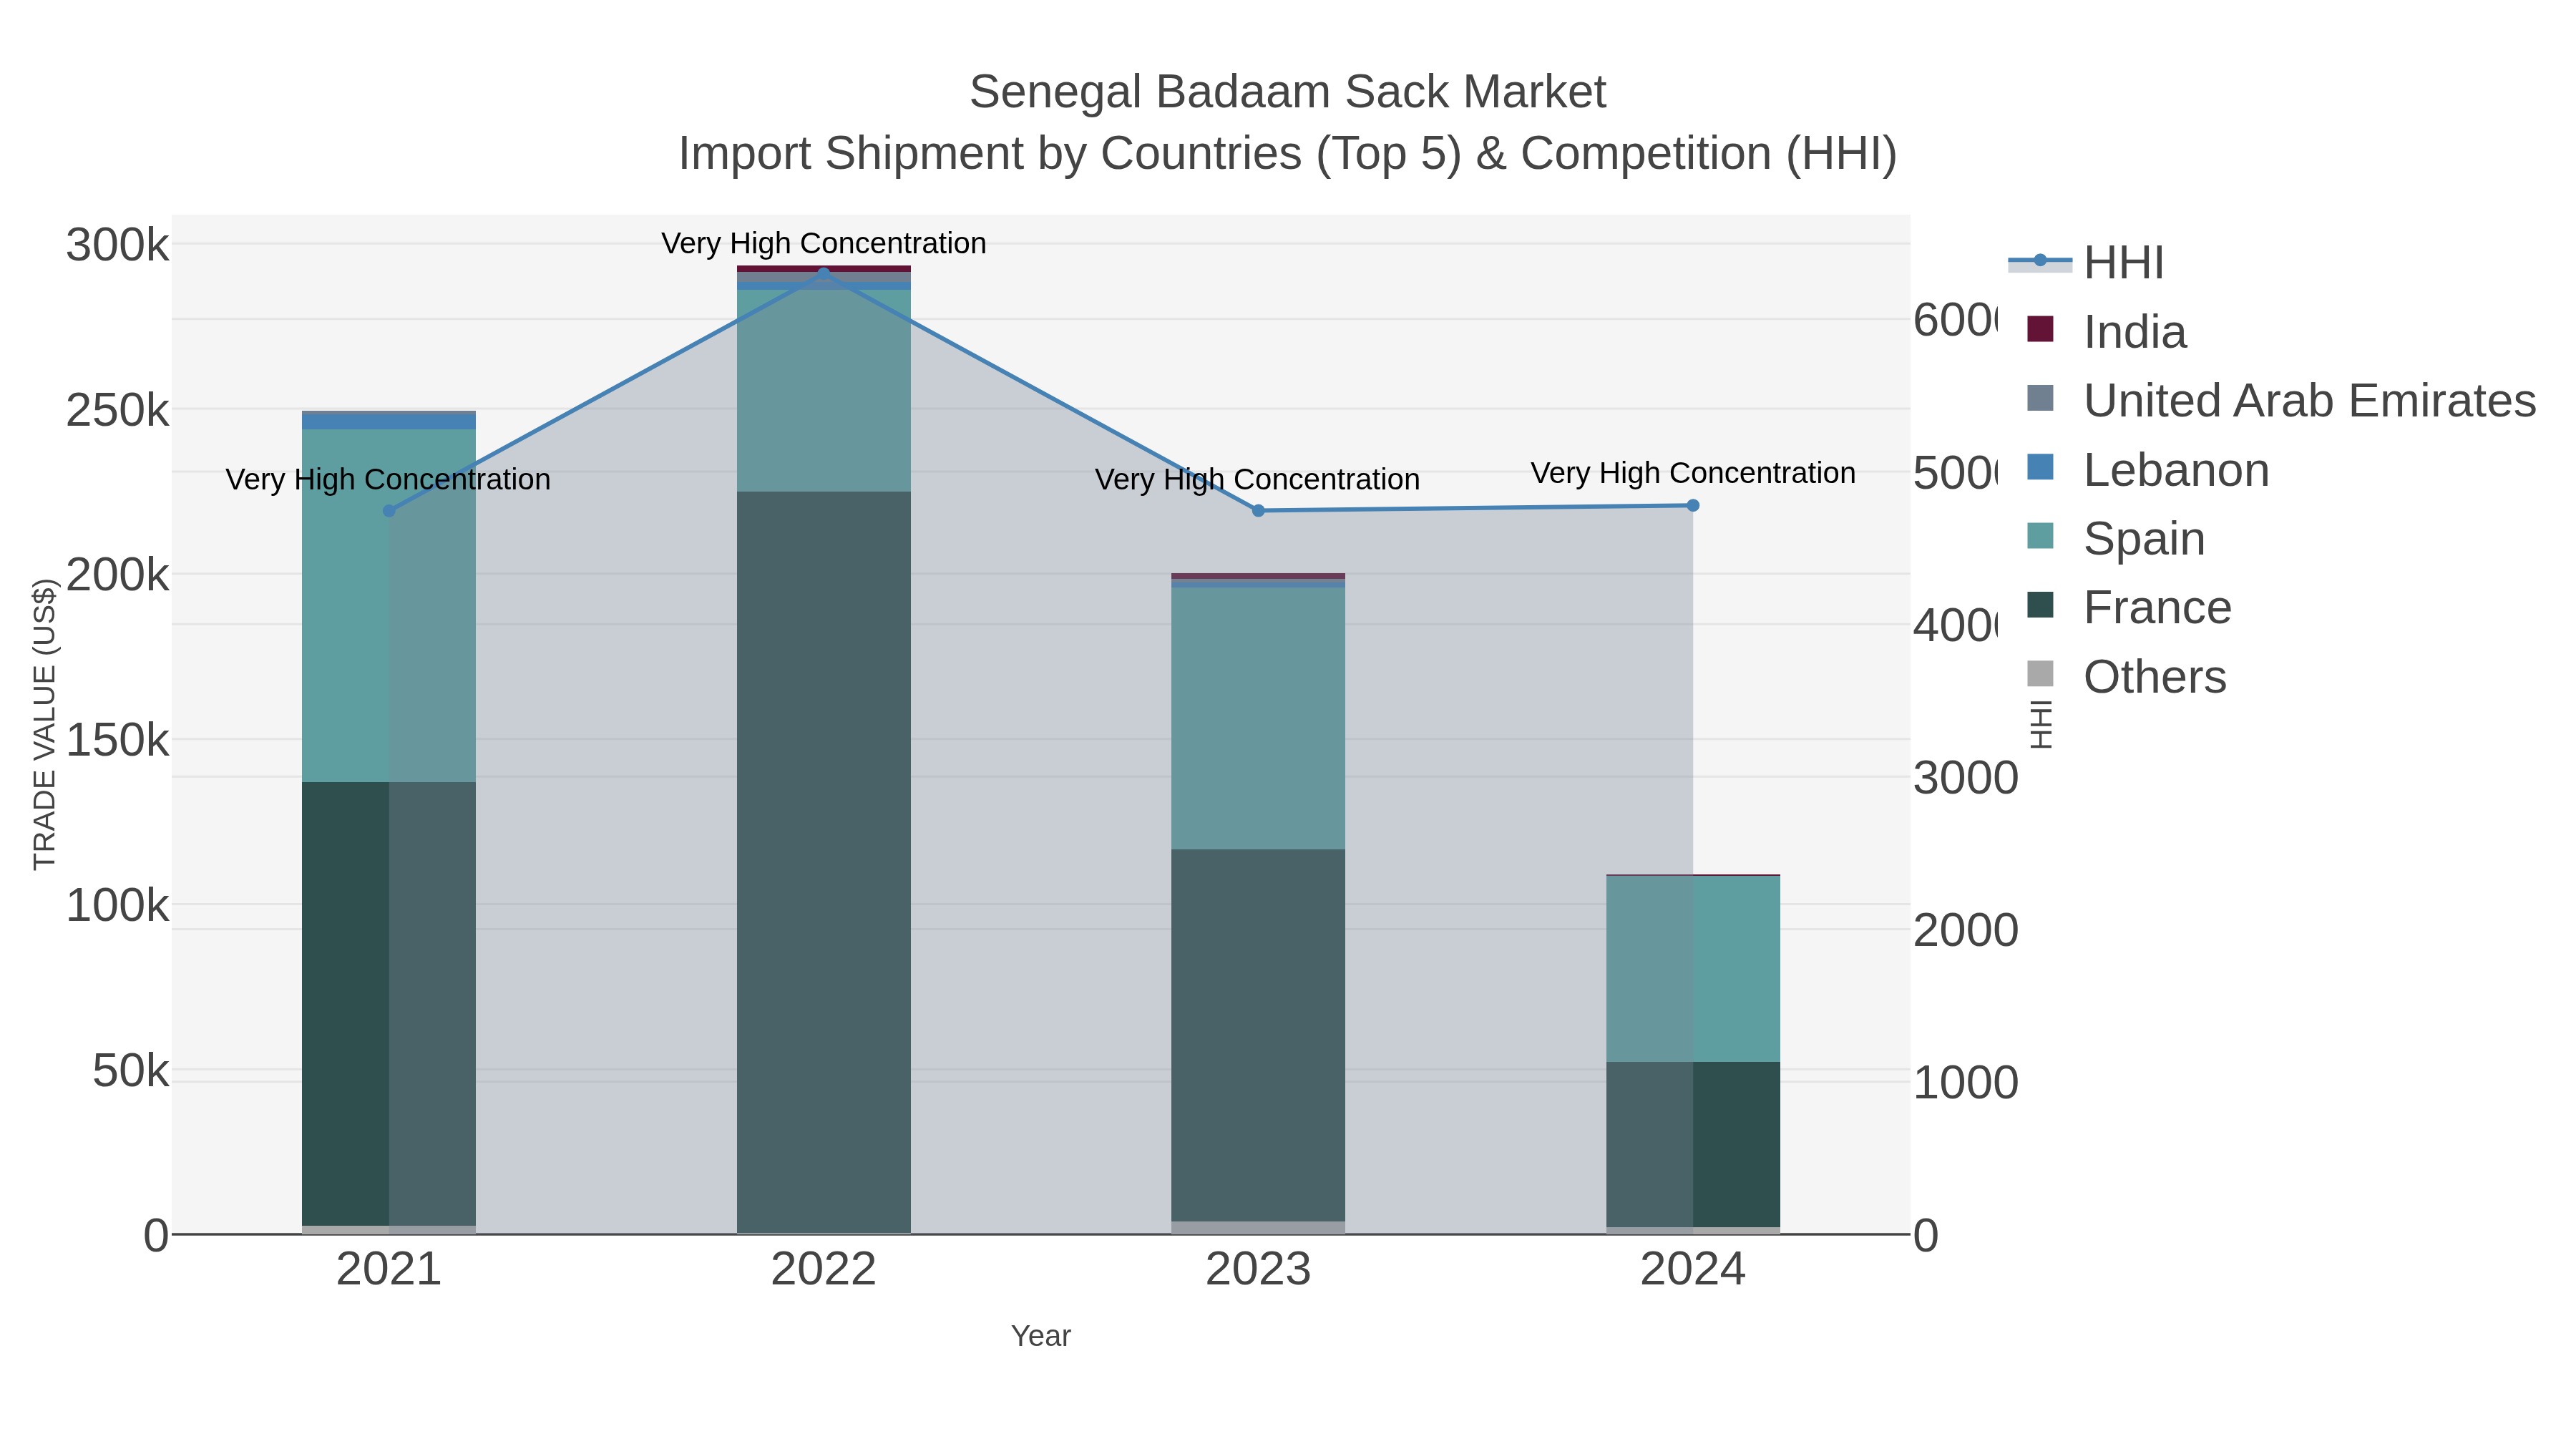Click the 2023 x-axis label
The image size is (2576, 1449).
pos(1258,1269)
